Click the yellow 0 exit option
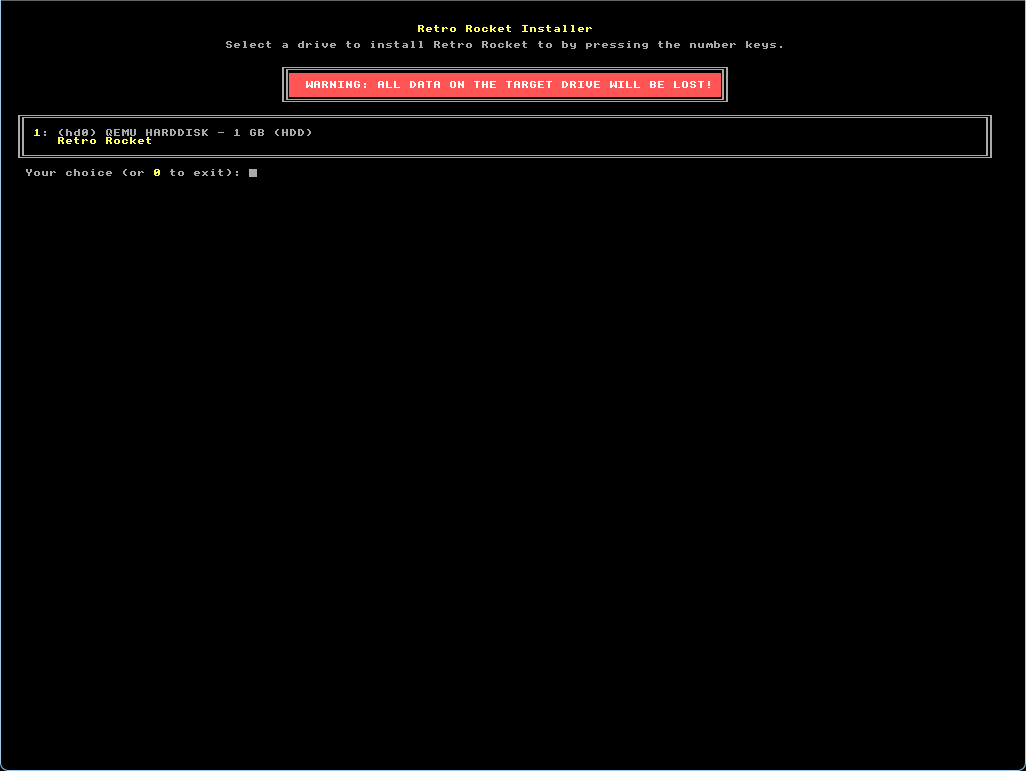The height and width of the screenshot is (771, 1026). click(157, 173)
